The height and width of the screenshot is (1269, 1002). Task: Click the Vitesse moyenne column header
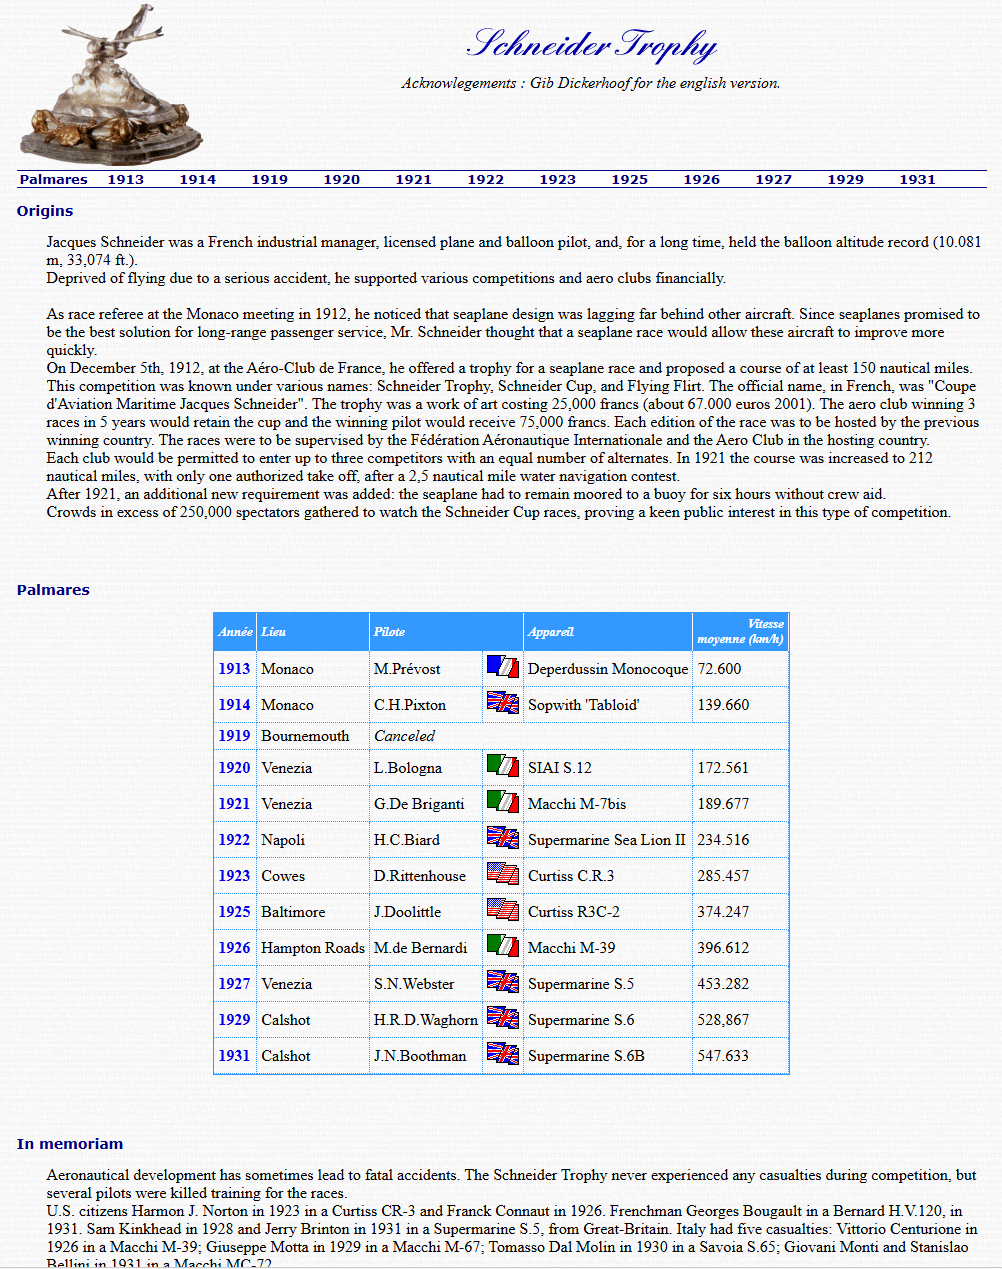coord(741,631)
